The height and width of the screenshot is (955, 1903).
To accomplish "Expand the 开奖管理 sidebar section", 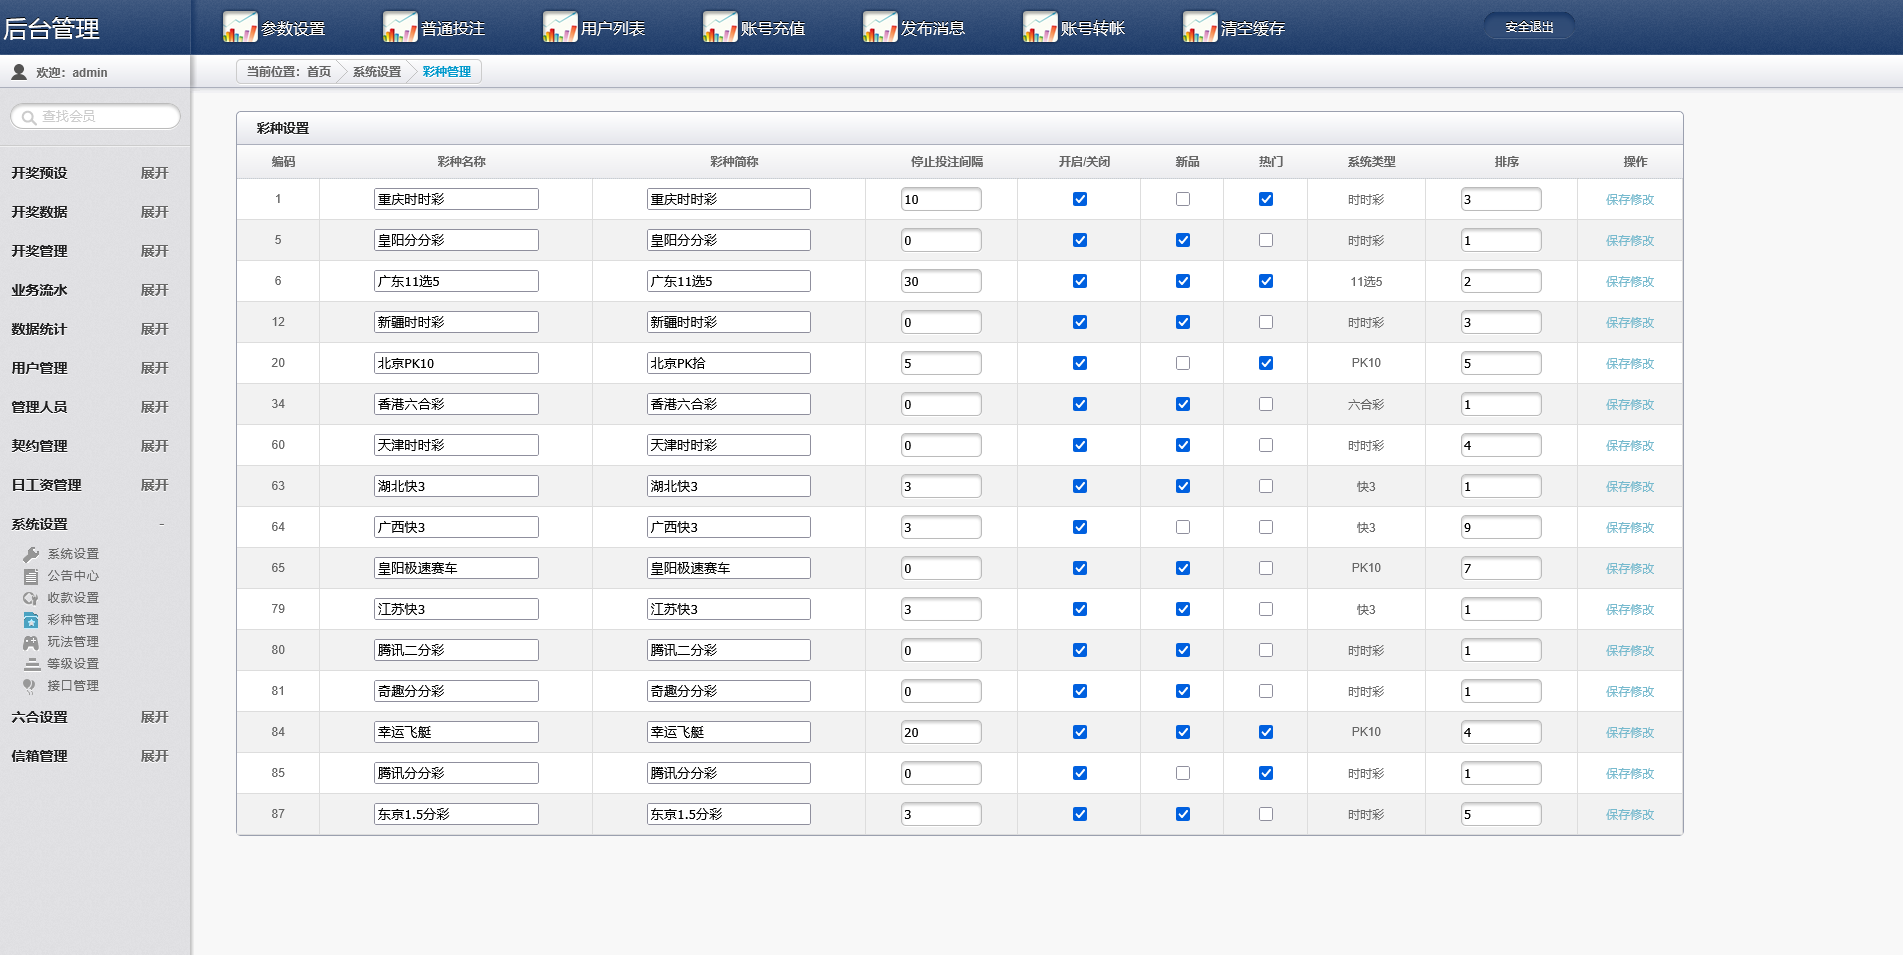I will [x=154, y=251].
